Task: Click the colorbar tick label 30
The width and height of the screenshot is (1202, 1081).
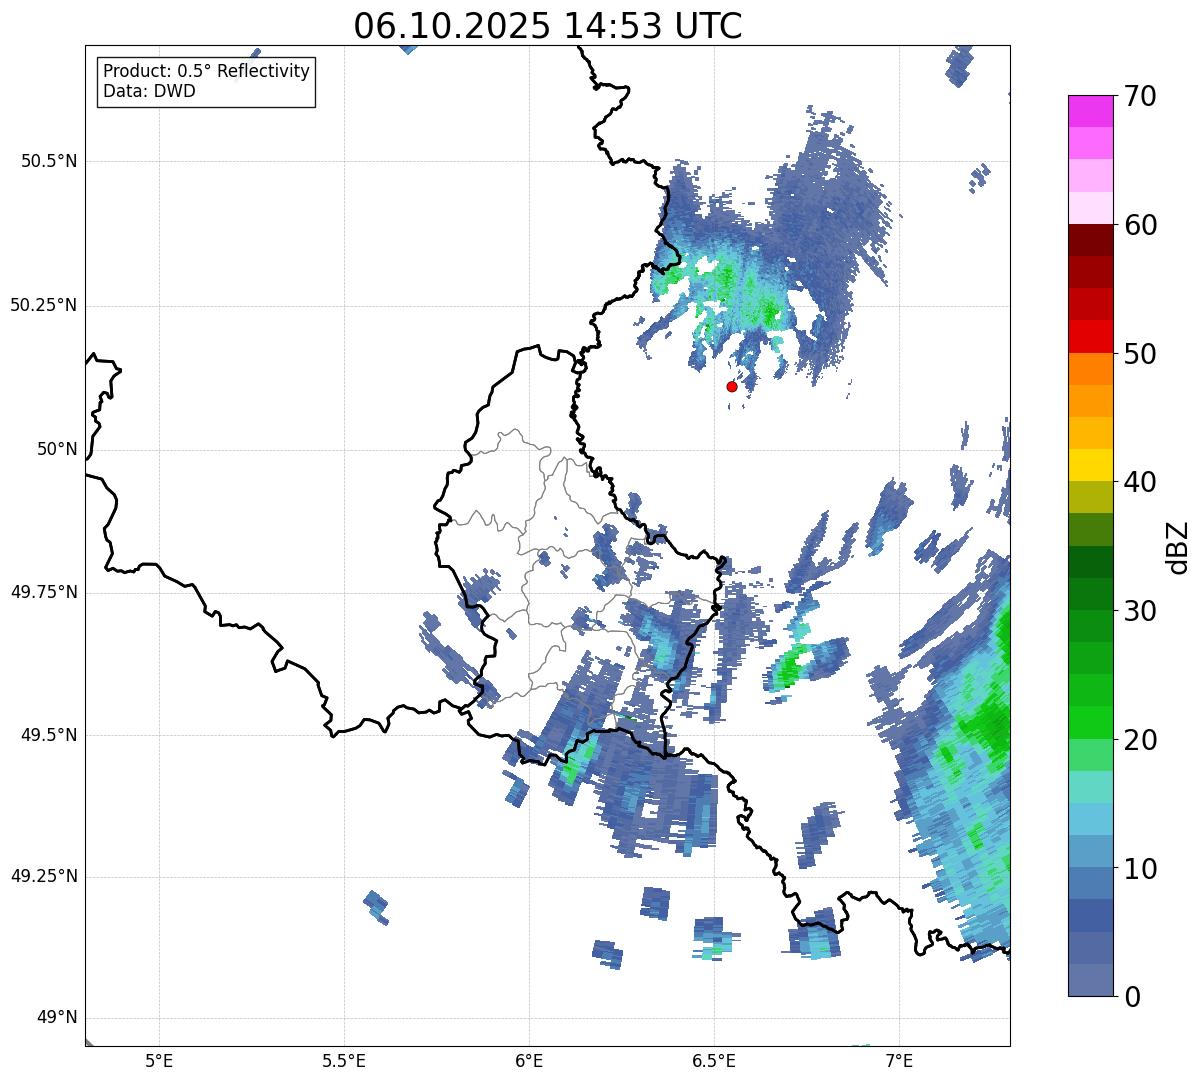Action: coord(1140,611)
